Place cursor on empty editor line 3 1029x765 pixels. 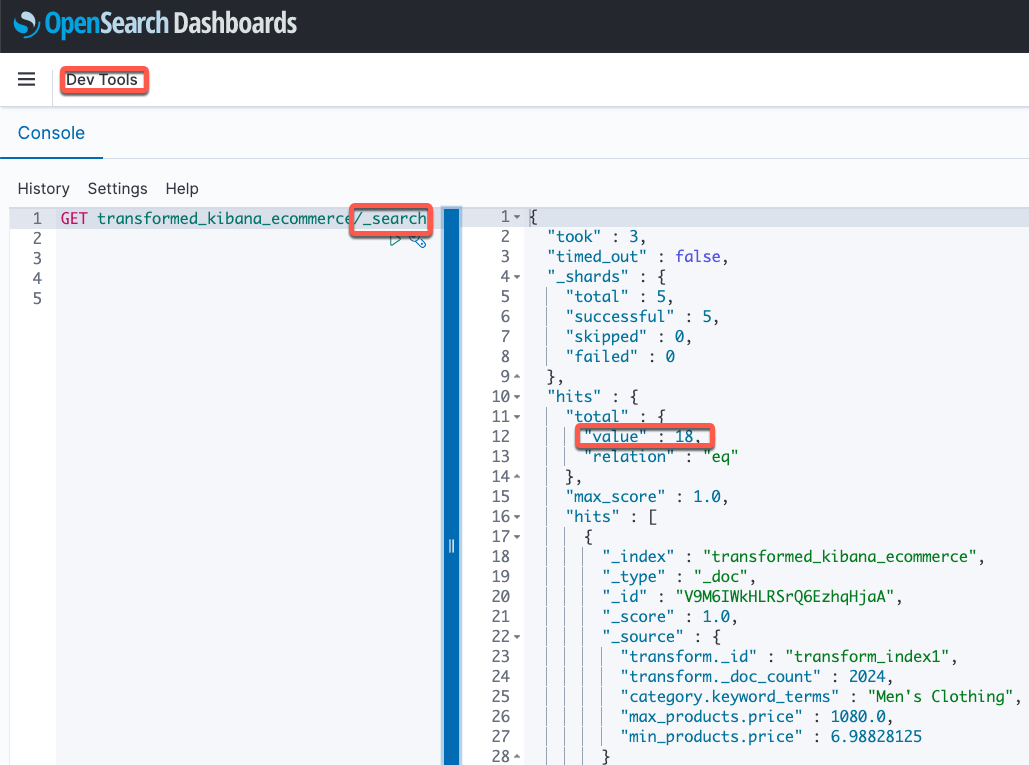click(249, 258)
